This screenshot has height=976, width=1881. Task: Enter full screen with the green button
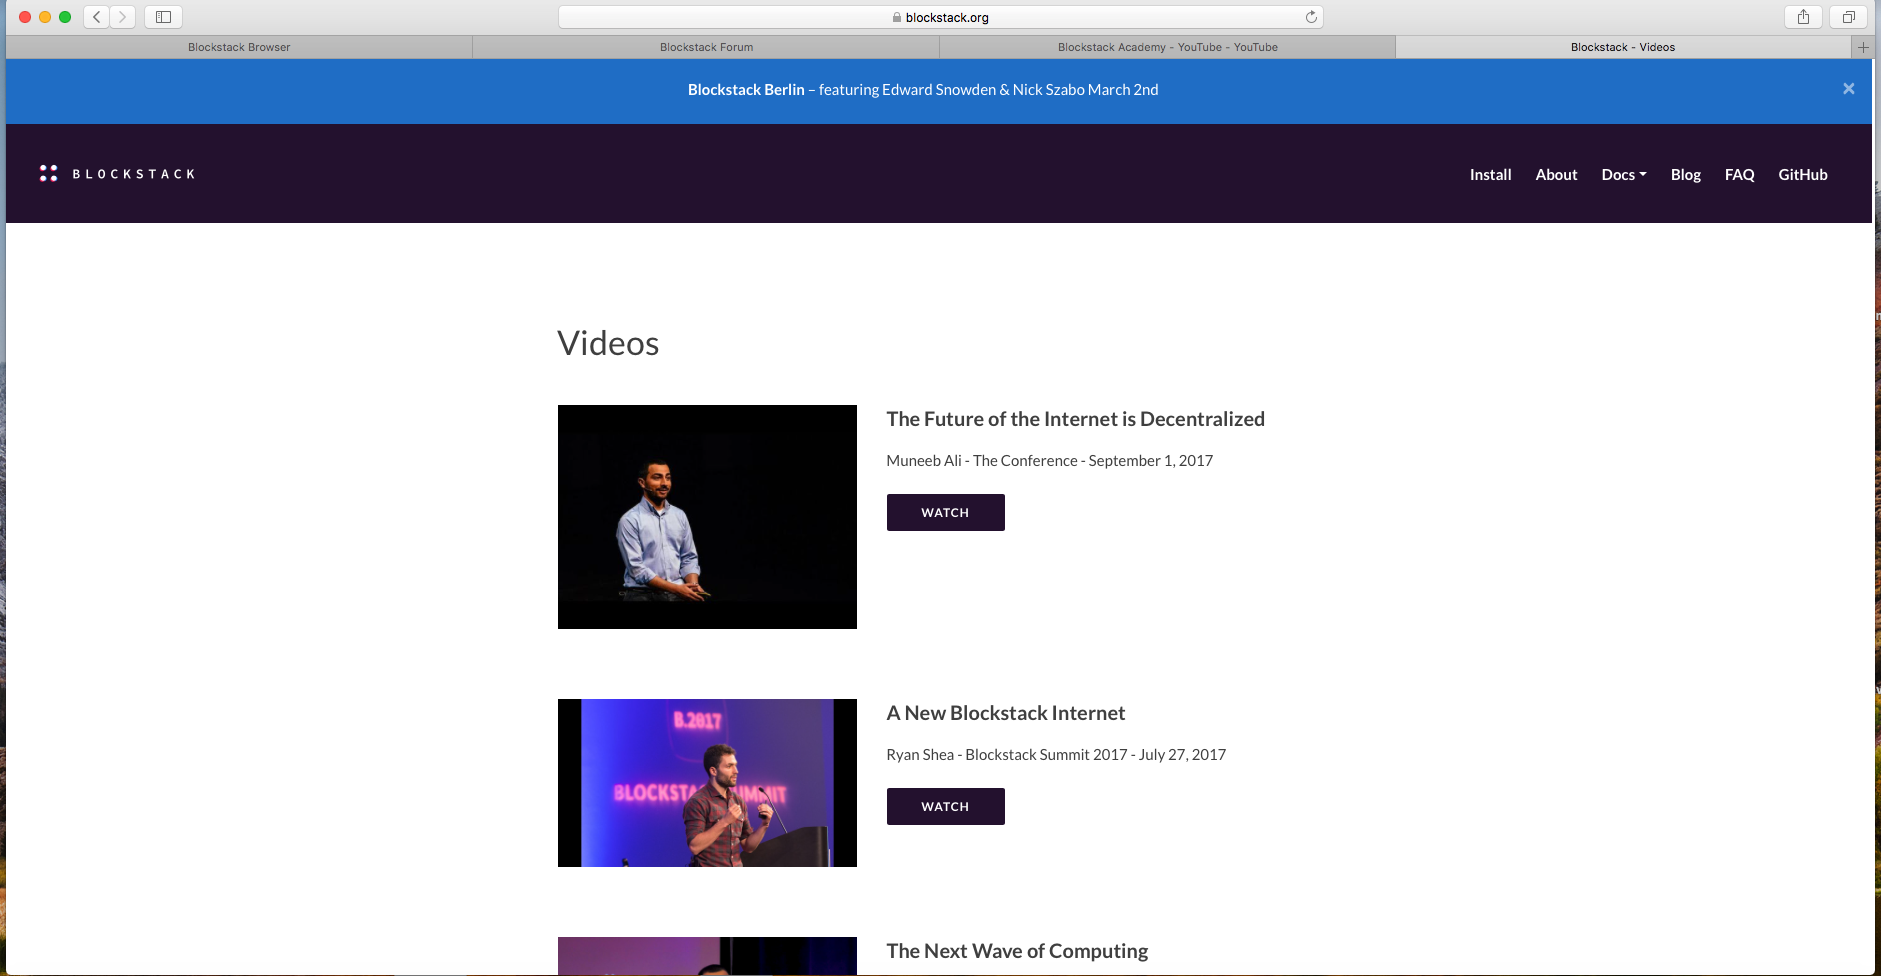pyautogui.click(x=65, y=17)
